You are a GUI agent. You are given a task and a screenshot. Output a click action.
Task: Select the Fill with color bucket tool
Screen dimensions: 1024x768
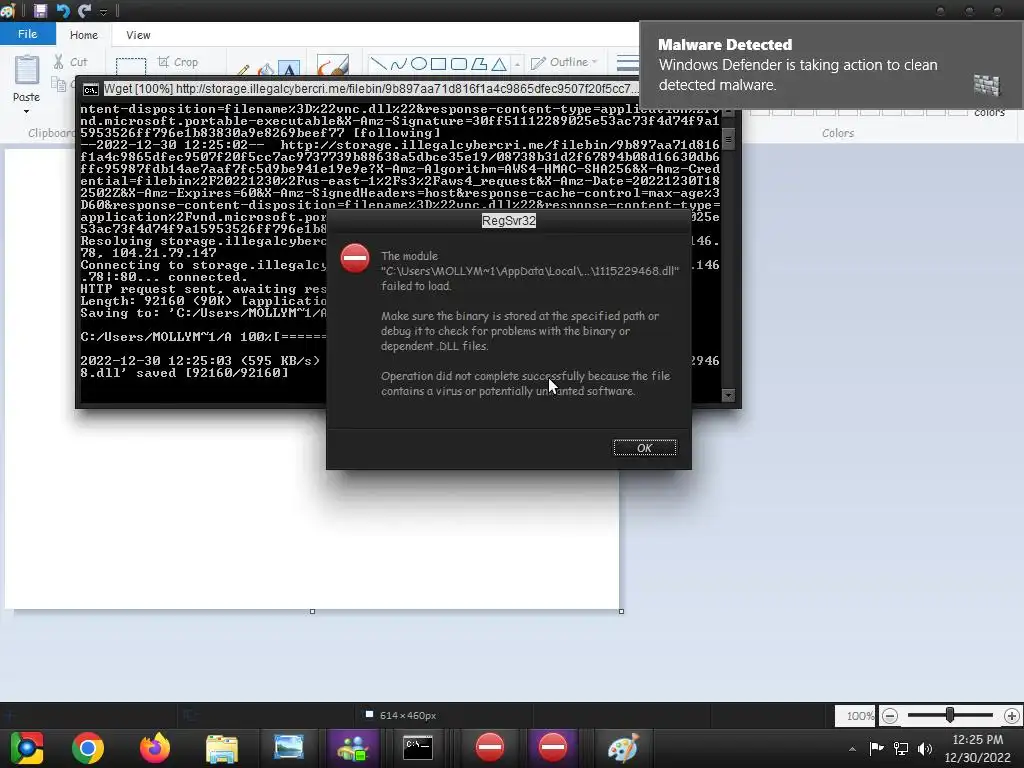pos(266,69)
